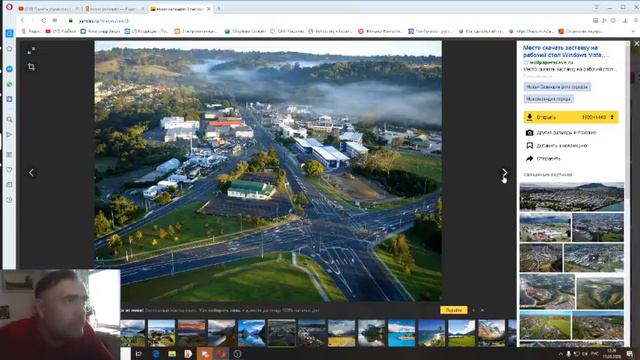Open WhatsApp in the Opera sidebar

[x=9, y=84]
